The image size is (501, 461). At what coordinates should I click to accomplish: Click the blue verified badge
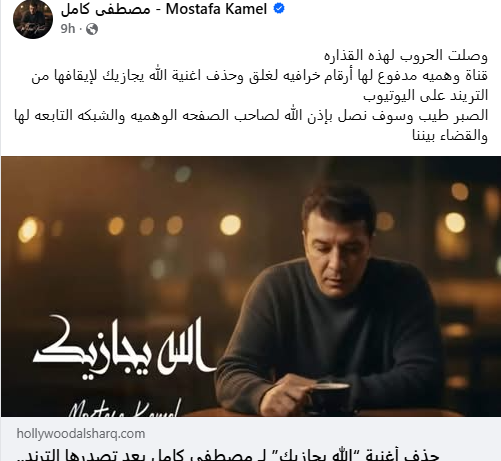[x=279, y=9]
